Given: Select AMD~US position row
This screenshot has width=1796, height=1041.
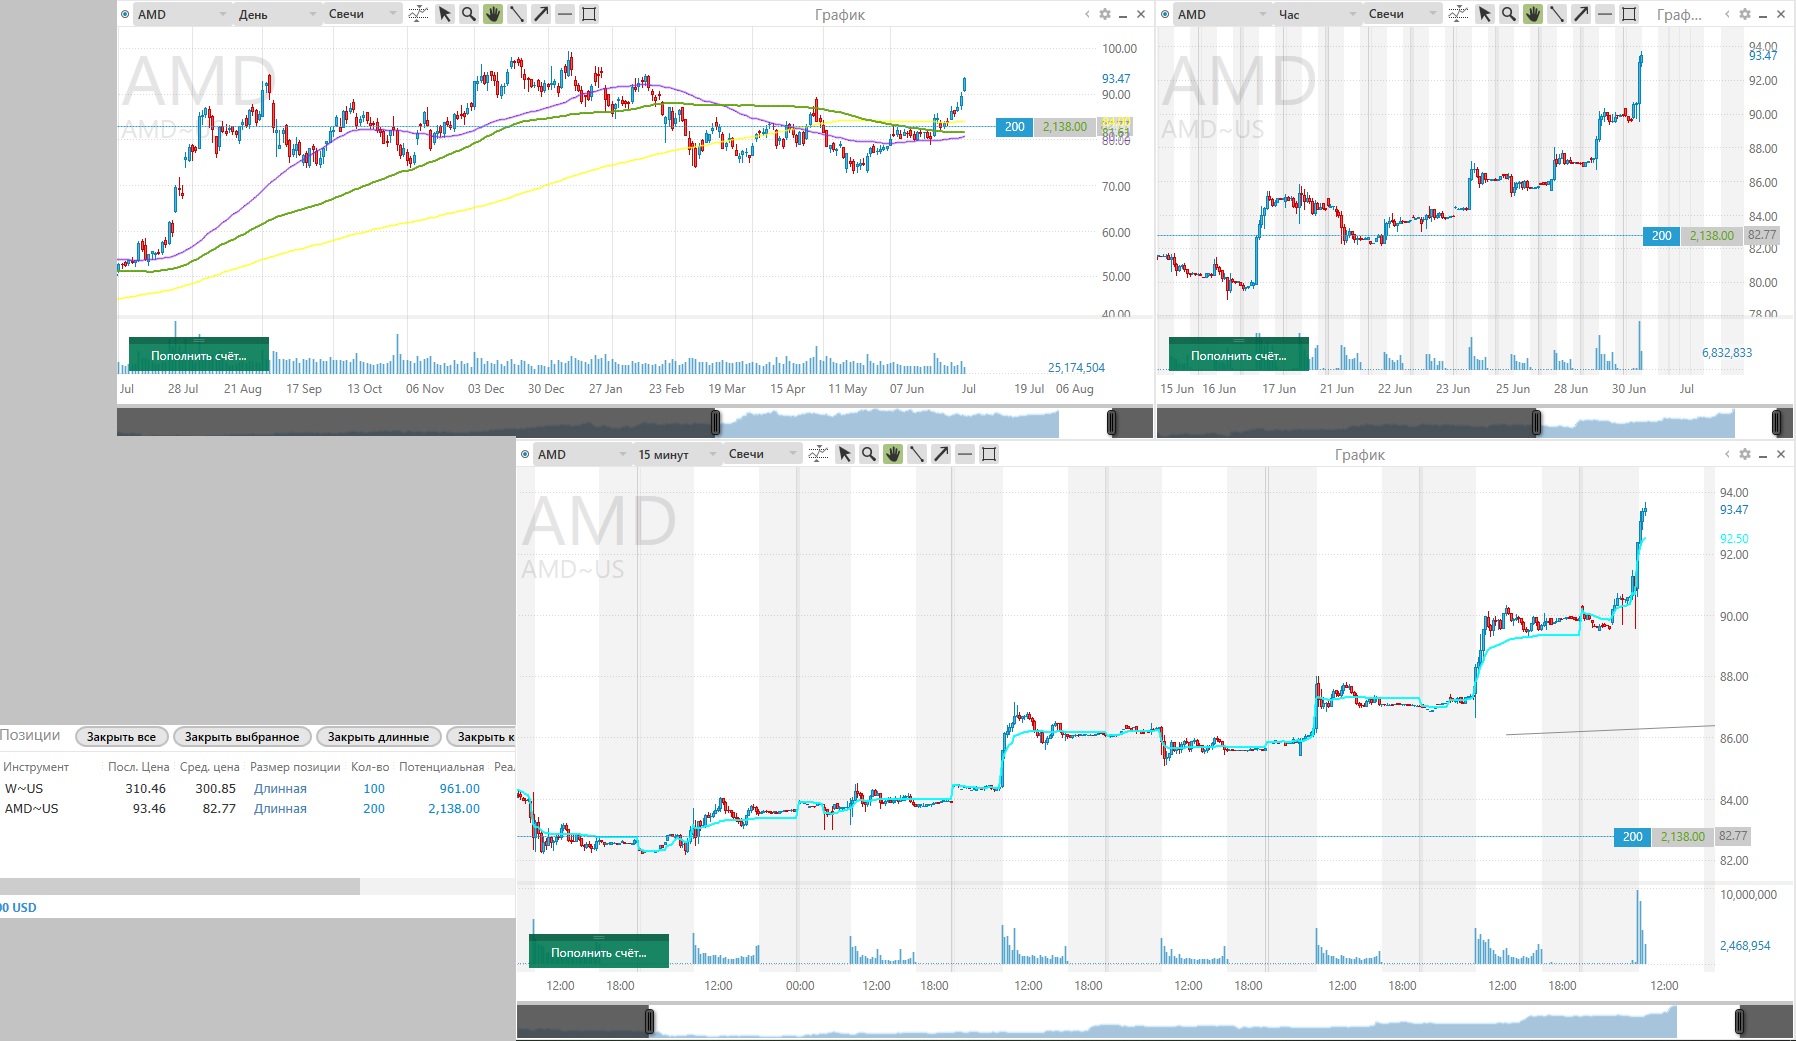Looking at the screenshot, I should (257, 808).
